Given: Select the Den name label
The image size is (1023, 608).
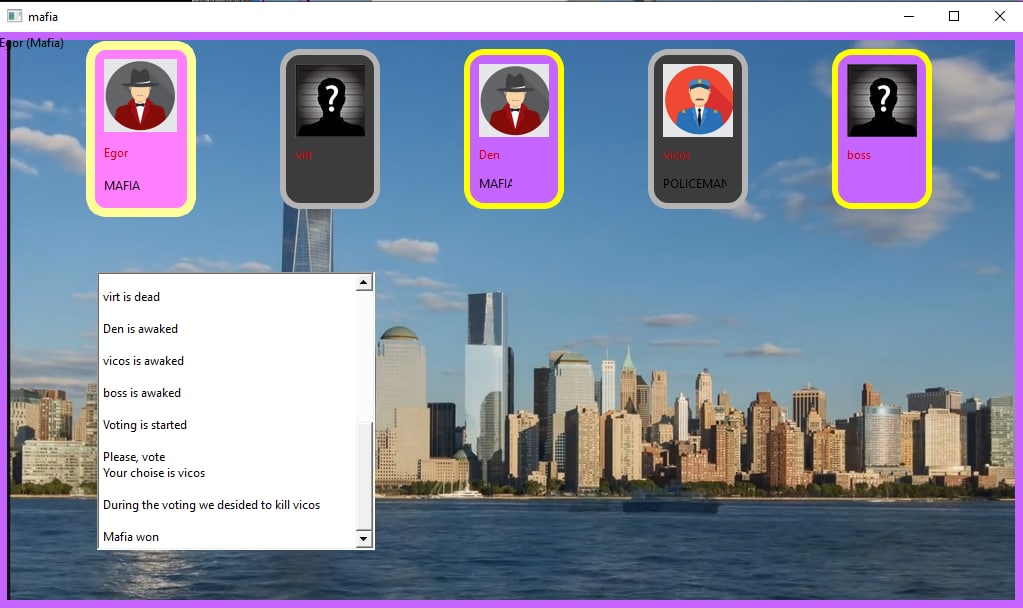Looking at the screenshot, I should pyautogui.click(x=489, y=155).
